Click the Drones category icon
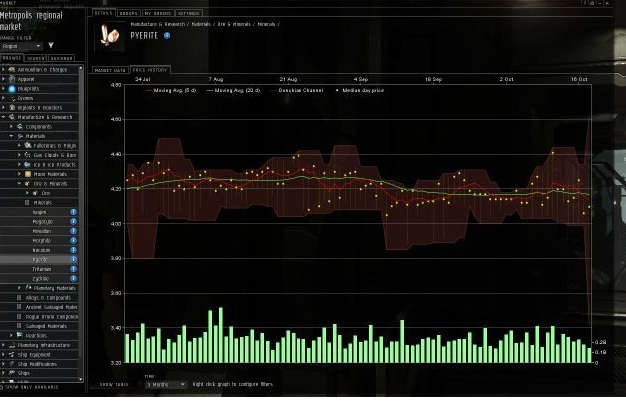This screenshot has width=626, height=414. coord(12,98)
